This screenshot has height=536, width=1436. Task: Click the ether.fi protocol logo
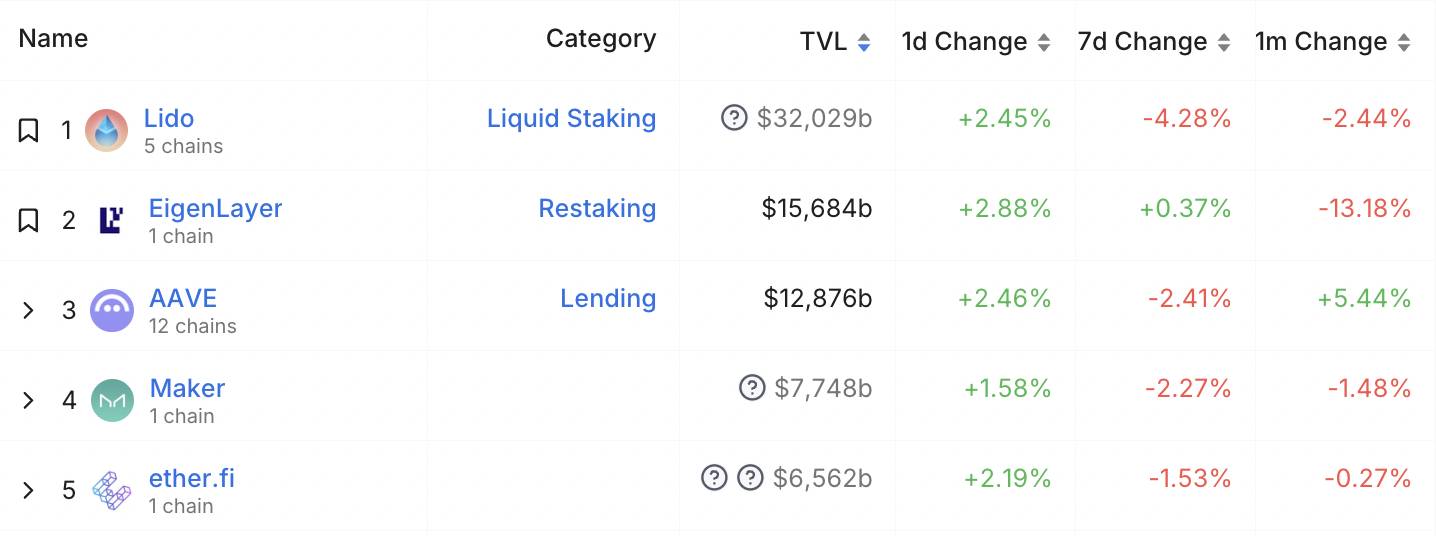111,491
